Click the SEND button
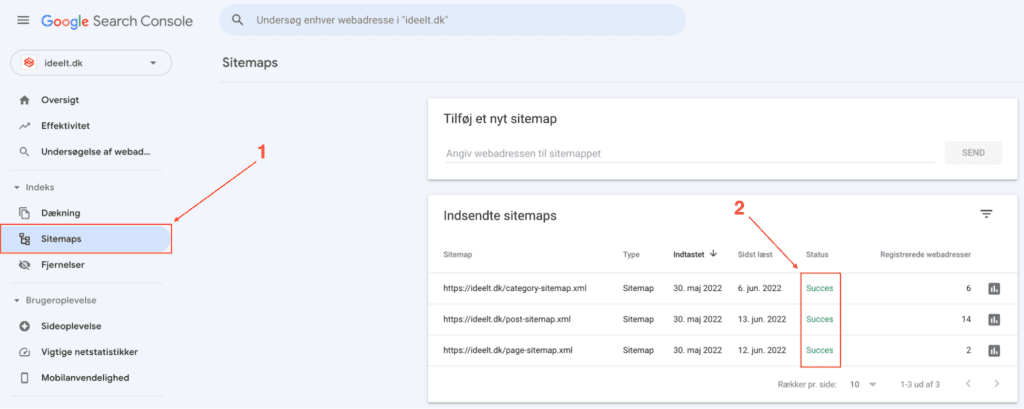Image resolution: width=1024 pixels, height=409 pixels. coord(972,152)
